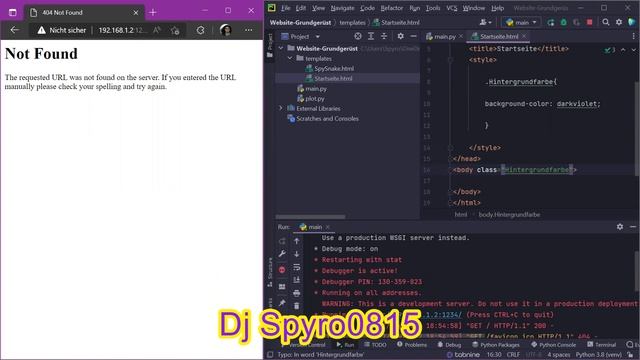The width and height of the screenshot is (640, 360).
Task: Open TODO tool window
Action: click(375, 345)
